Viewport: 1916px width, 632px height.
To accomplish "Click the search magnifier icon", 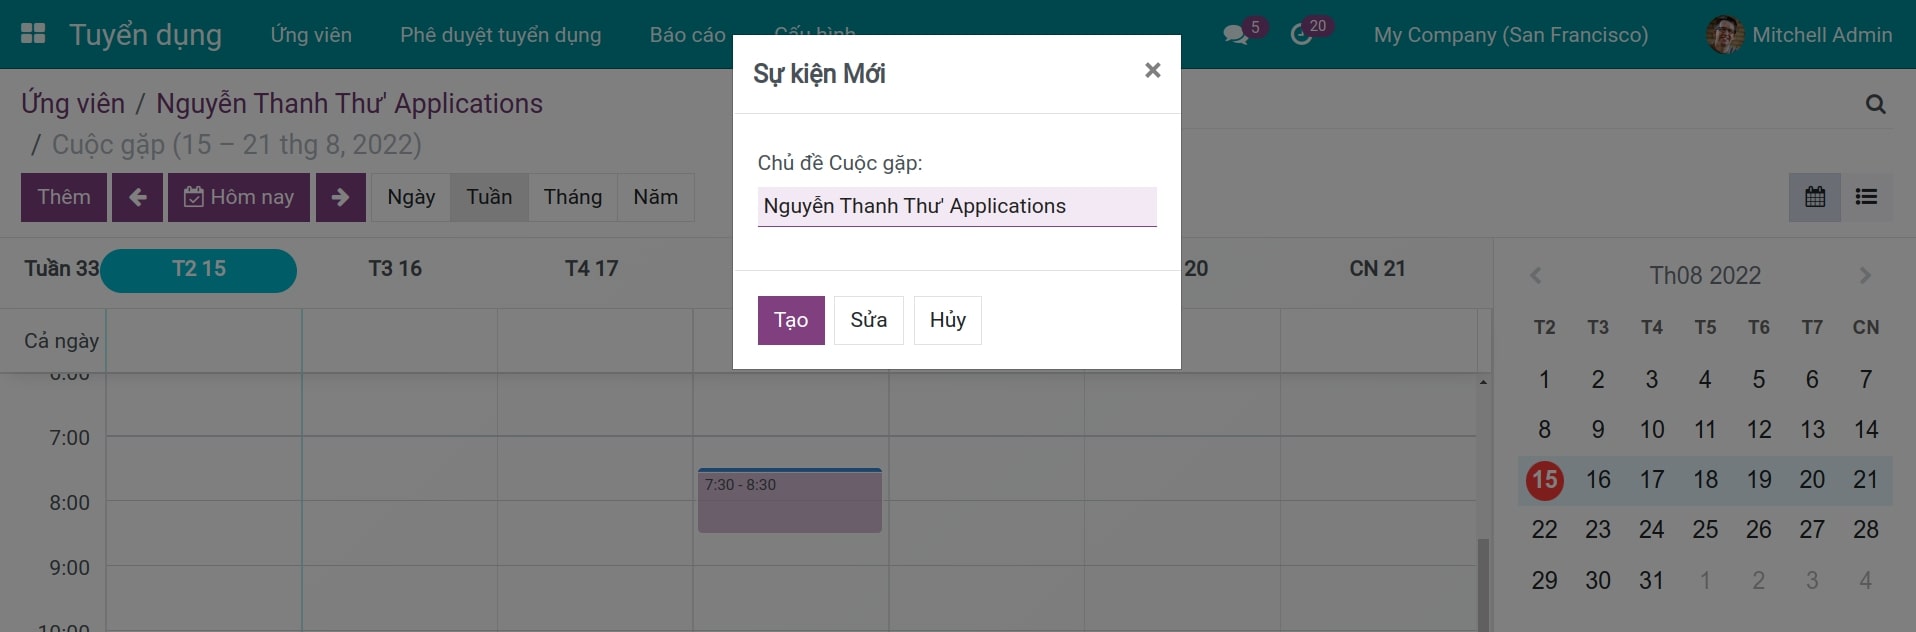I will pyautogui.click(x=1875, y=104).
